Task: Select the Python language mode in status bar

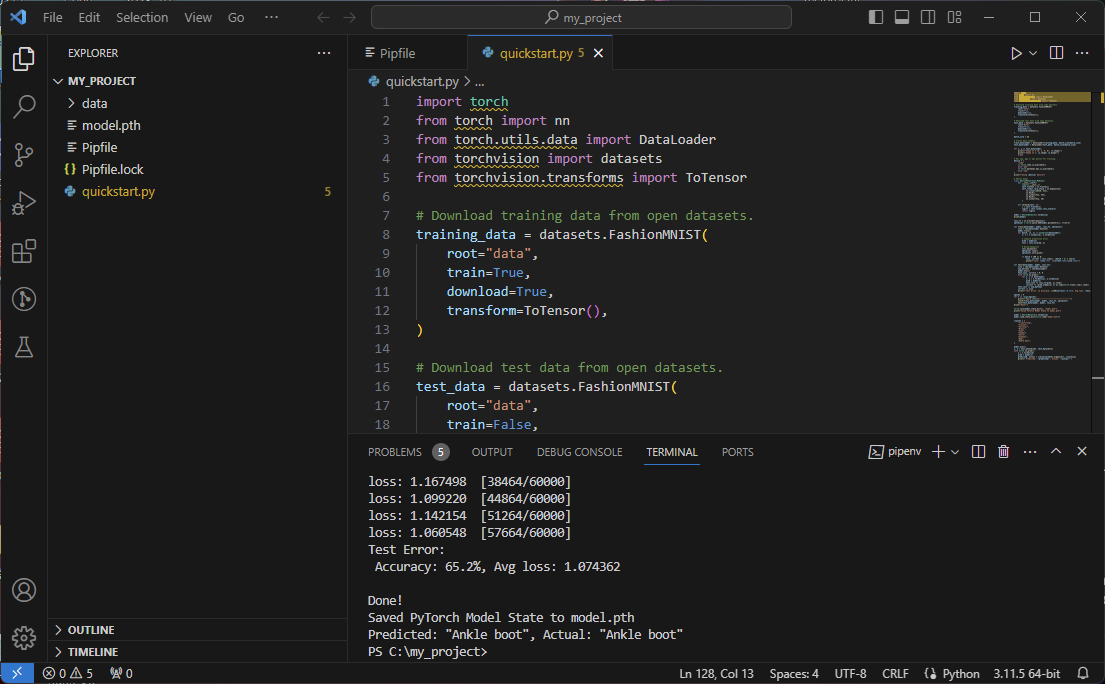Action: tap(961, 673)
